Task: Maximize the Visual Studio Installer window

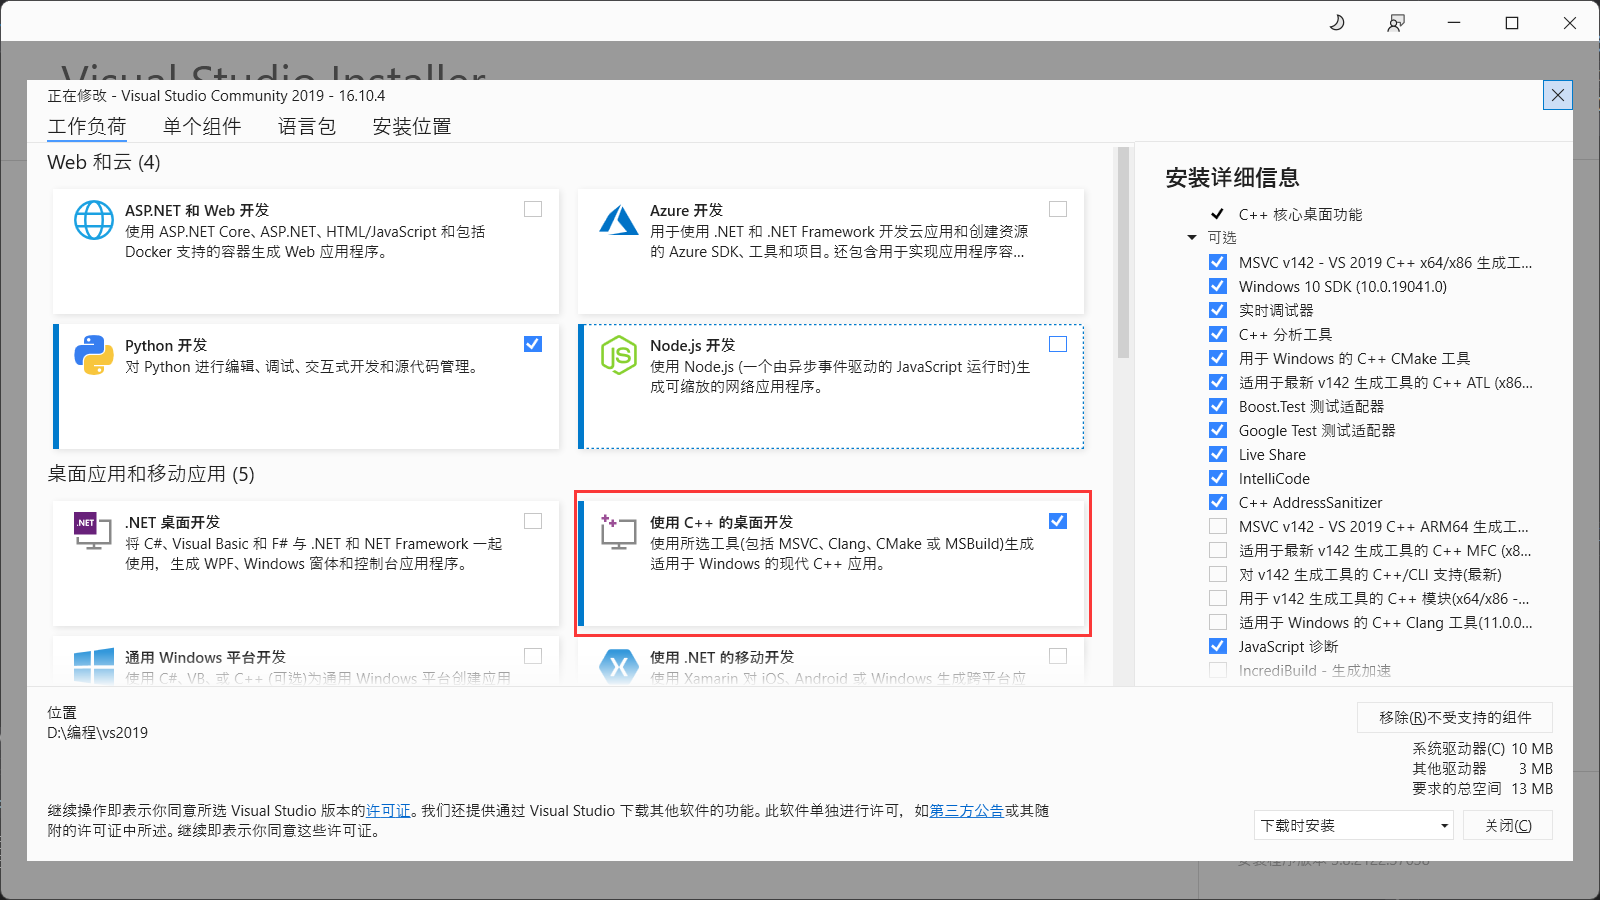Action: tap(1512, 22)
